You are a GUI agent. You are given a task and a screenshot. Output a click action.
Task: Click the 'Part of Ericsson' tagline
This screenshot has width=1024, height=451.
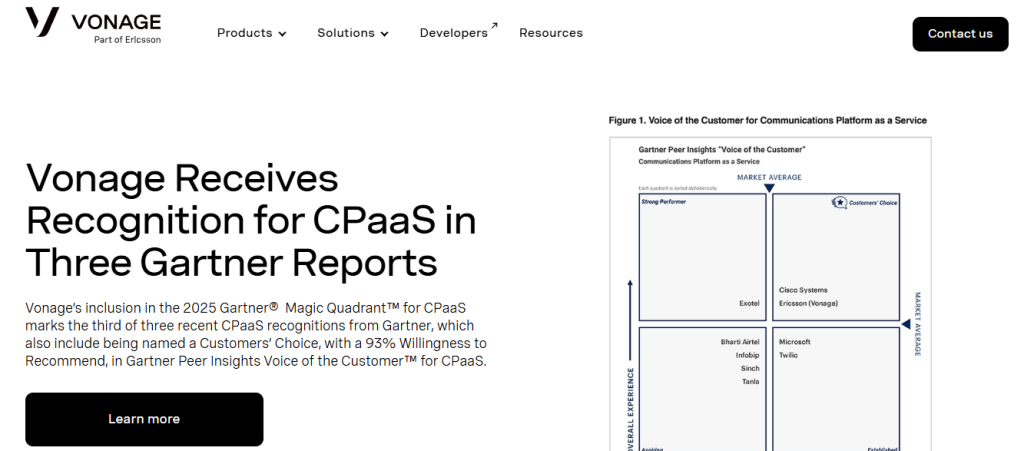(127, 40)
